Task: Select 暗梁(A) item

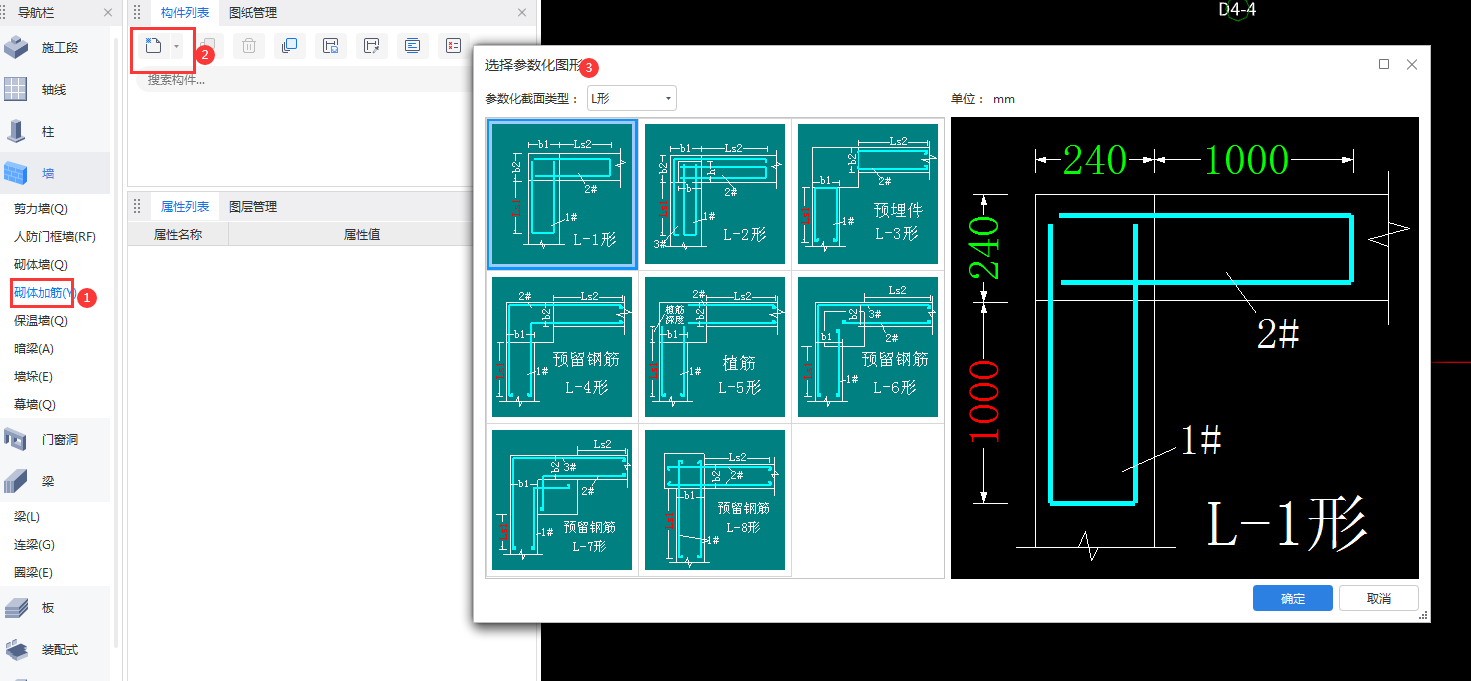Action: 34,349
